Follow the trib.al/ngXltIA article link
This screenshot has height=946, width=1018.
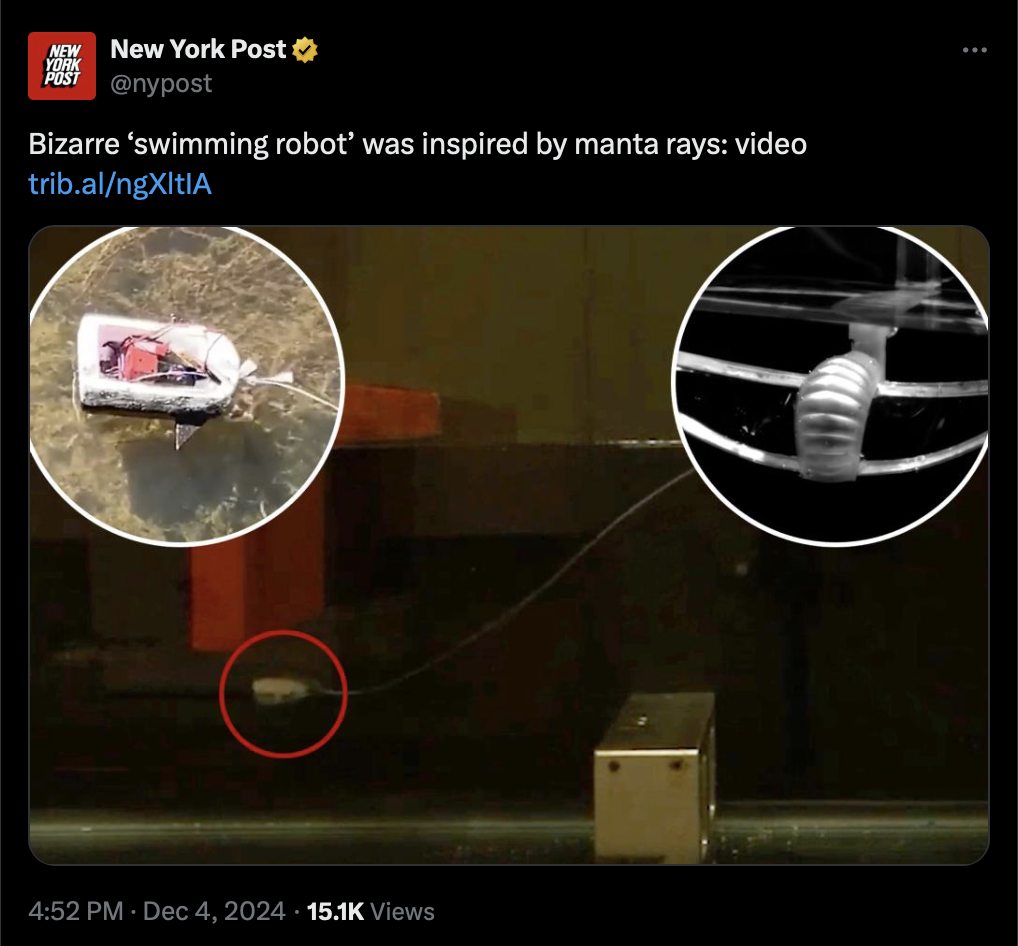120,184
